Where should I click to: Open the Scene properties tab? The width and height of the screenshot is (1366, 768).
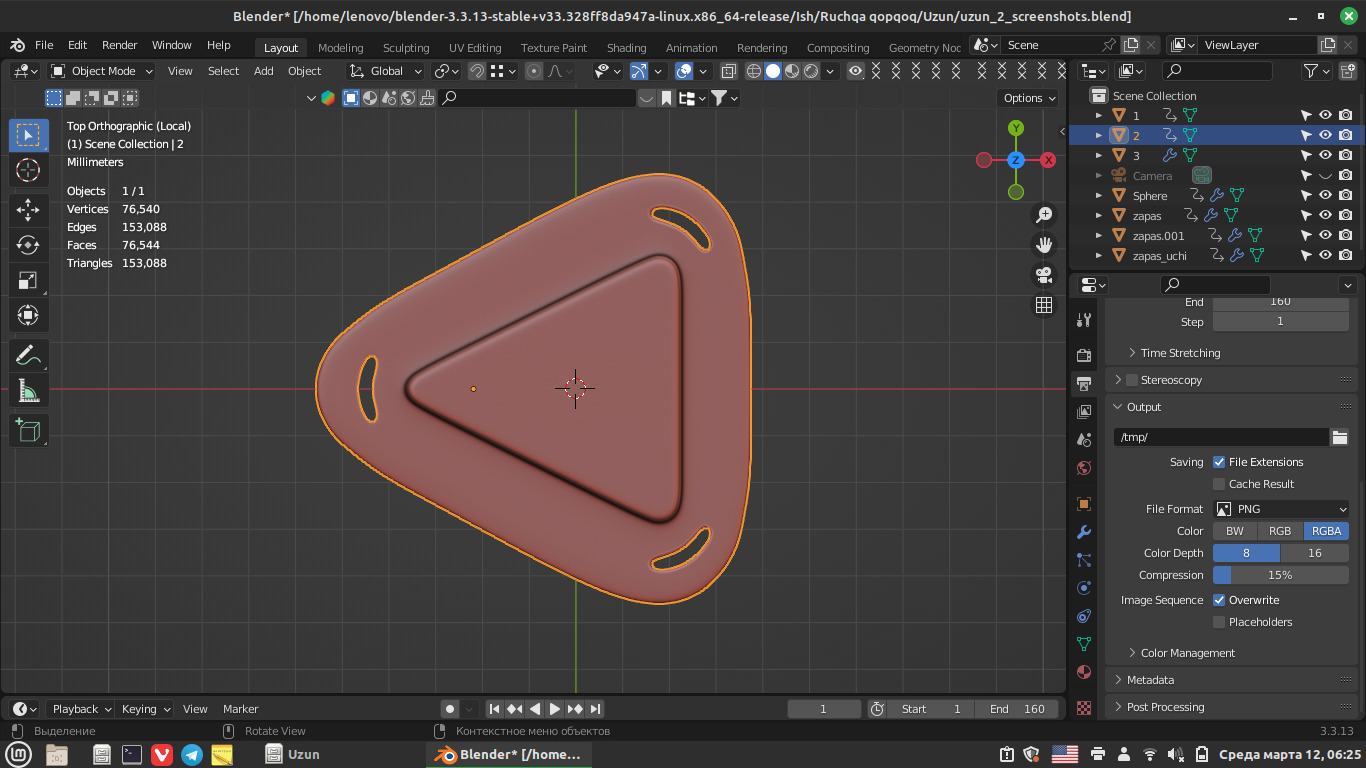[x=1084, y=440]
